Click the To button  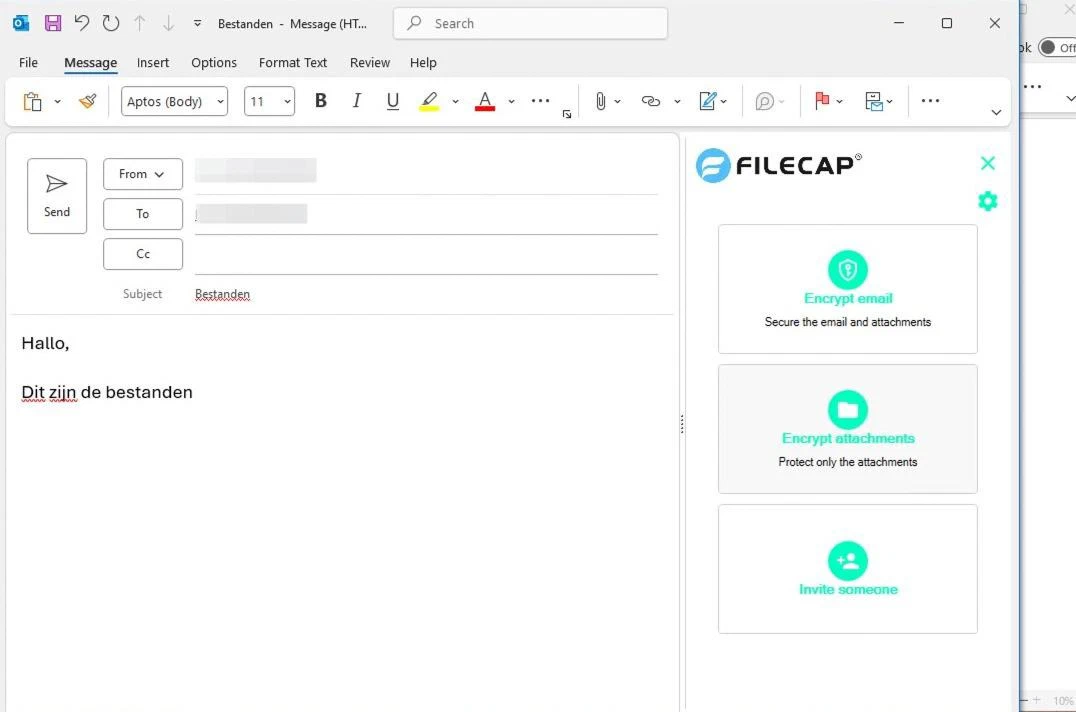tap(143, 214)
